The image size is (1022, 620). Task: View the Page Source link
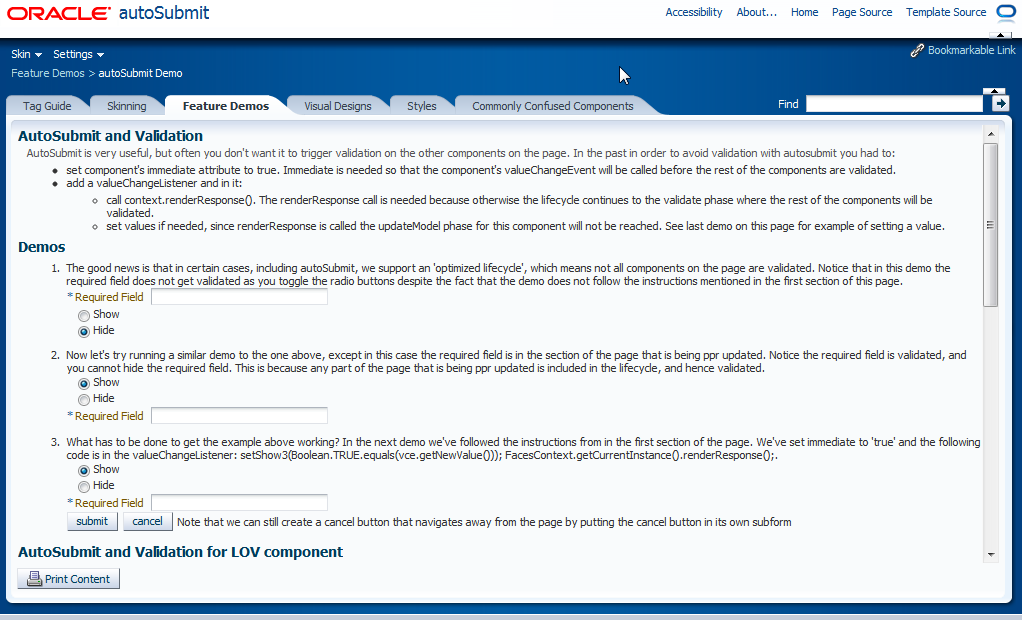click(862, 12)
